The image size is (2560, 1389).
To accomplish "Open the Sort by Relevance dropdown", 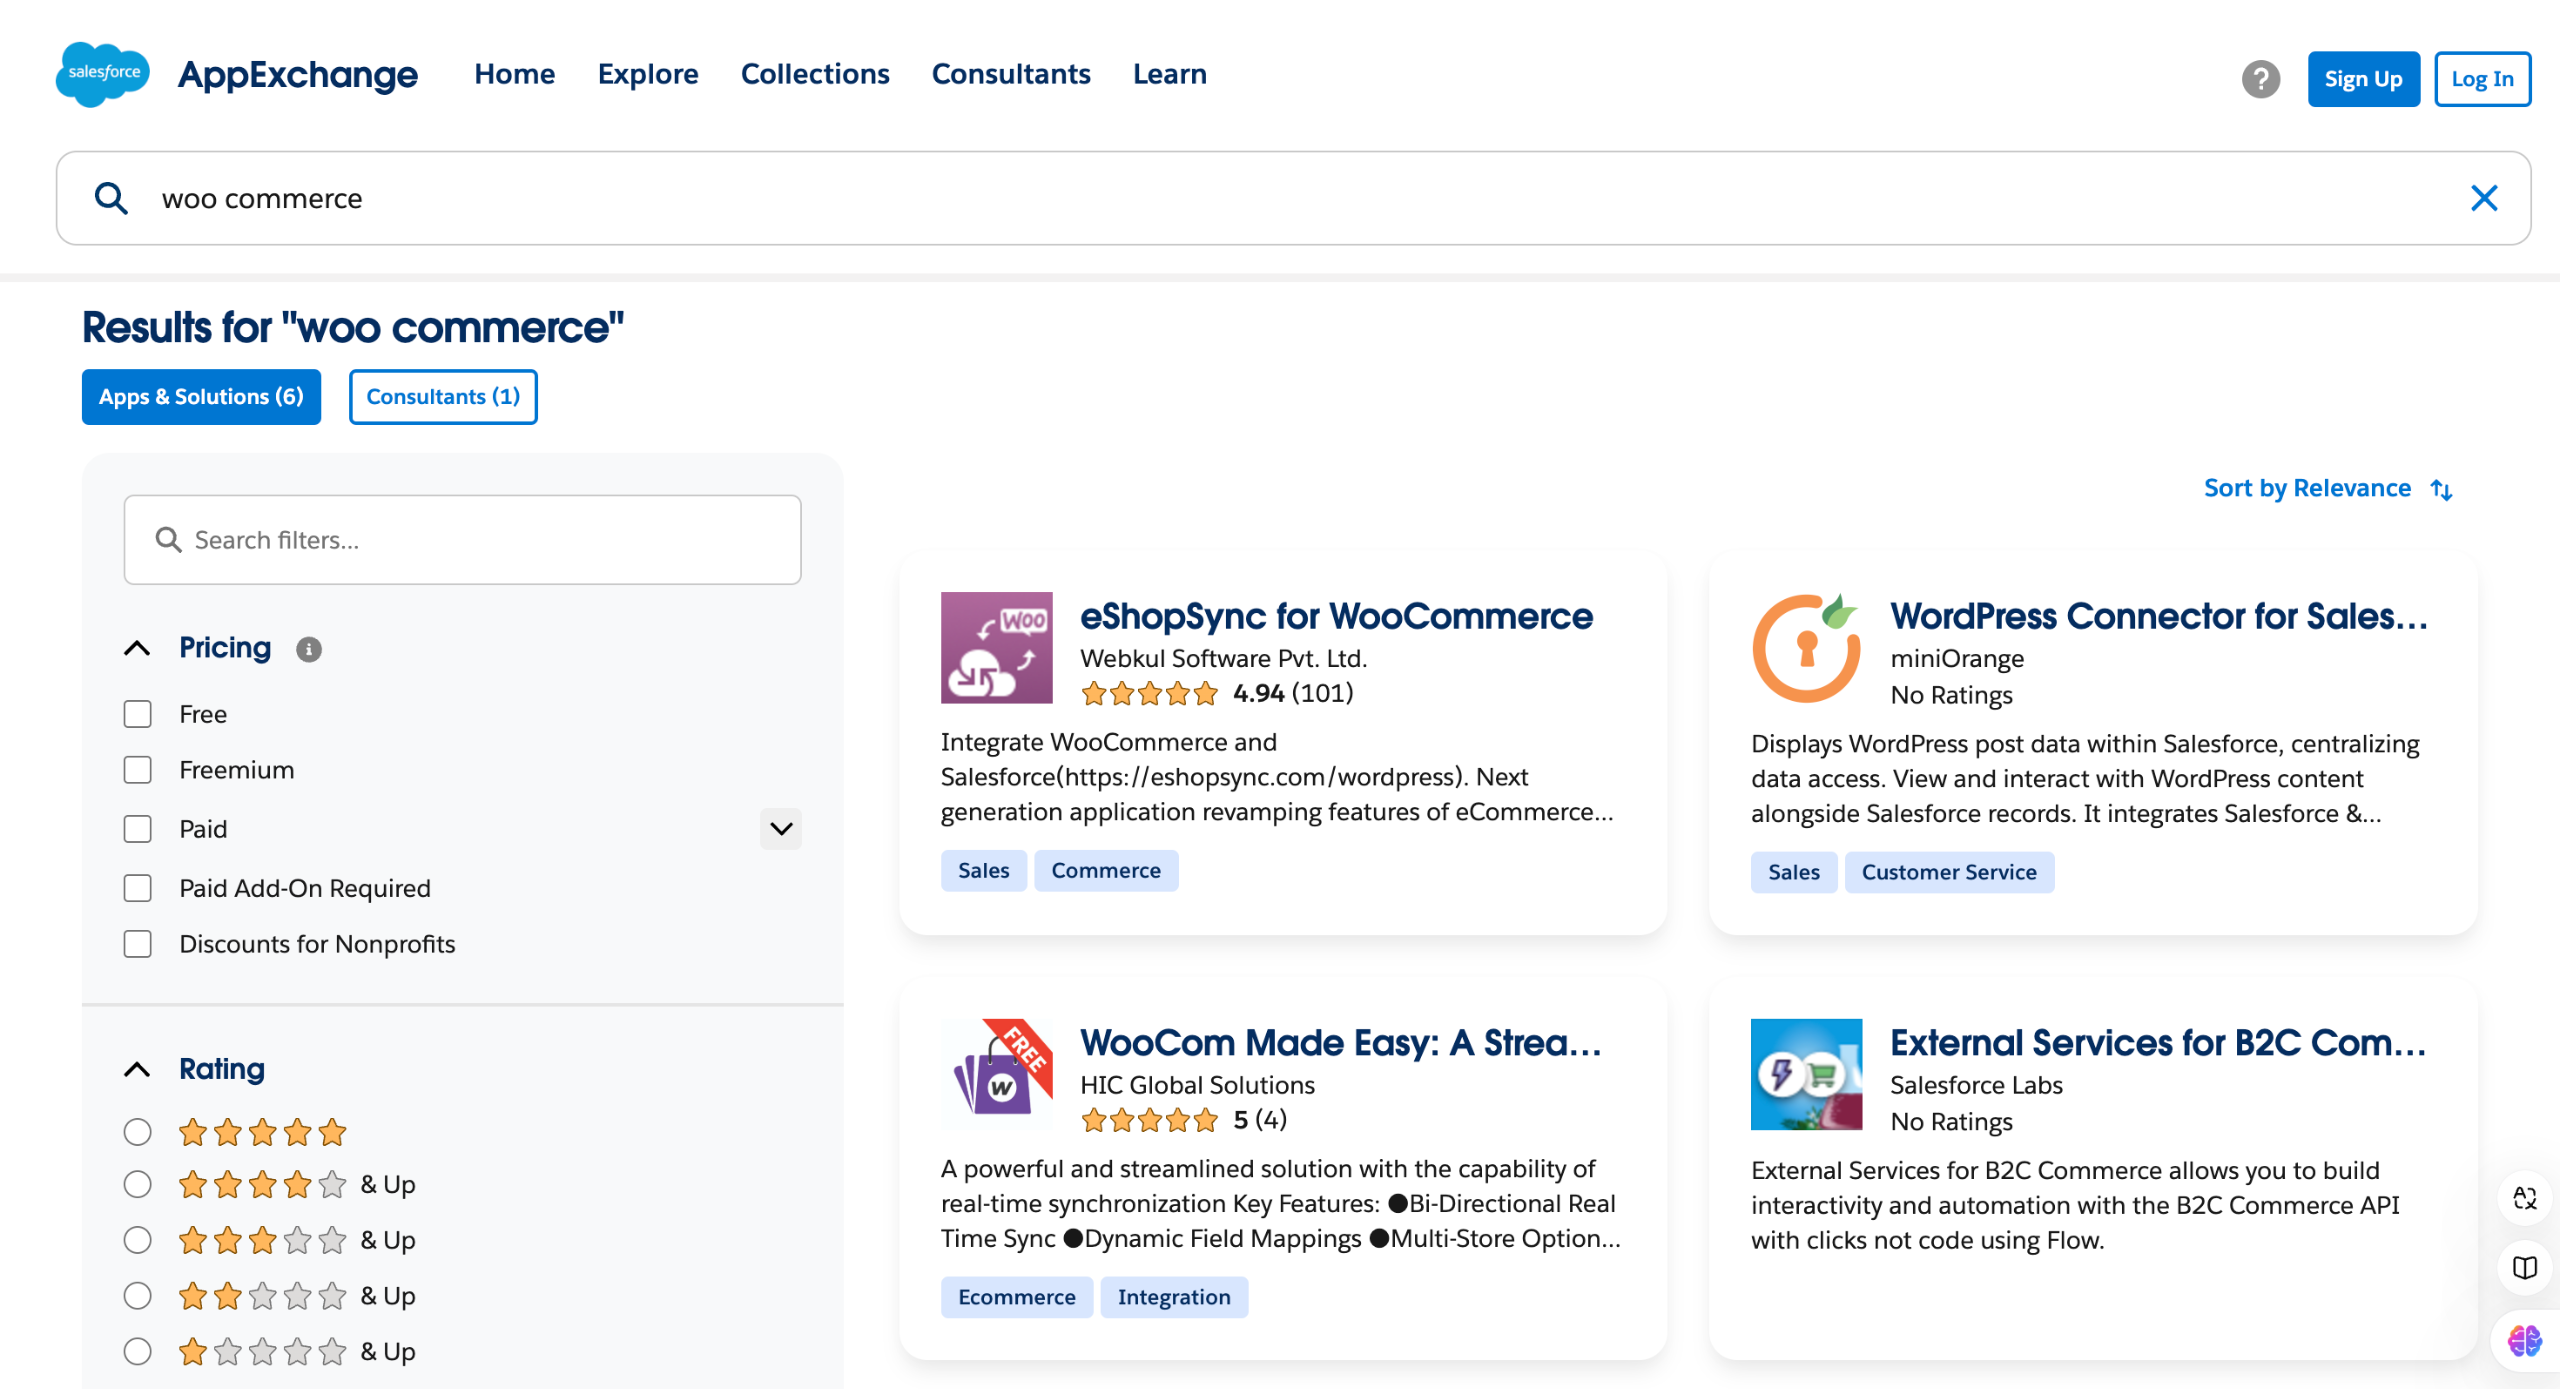I will [2326, 489].
